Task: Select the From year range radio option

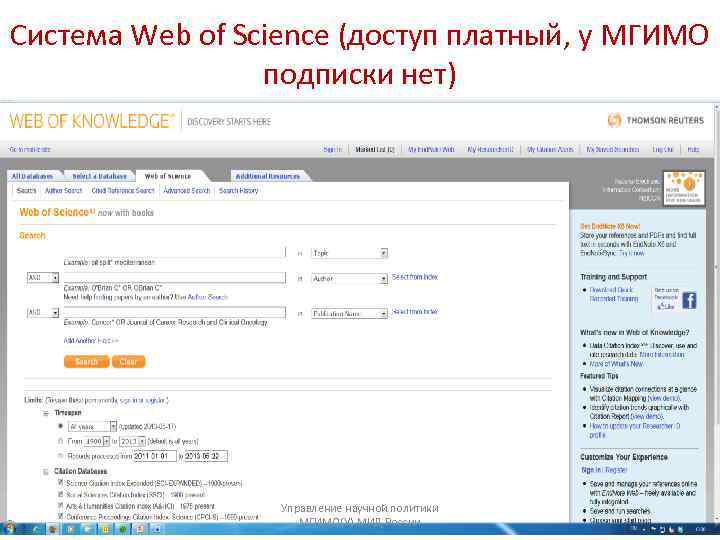Action: 60,441
